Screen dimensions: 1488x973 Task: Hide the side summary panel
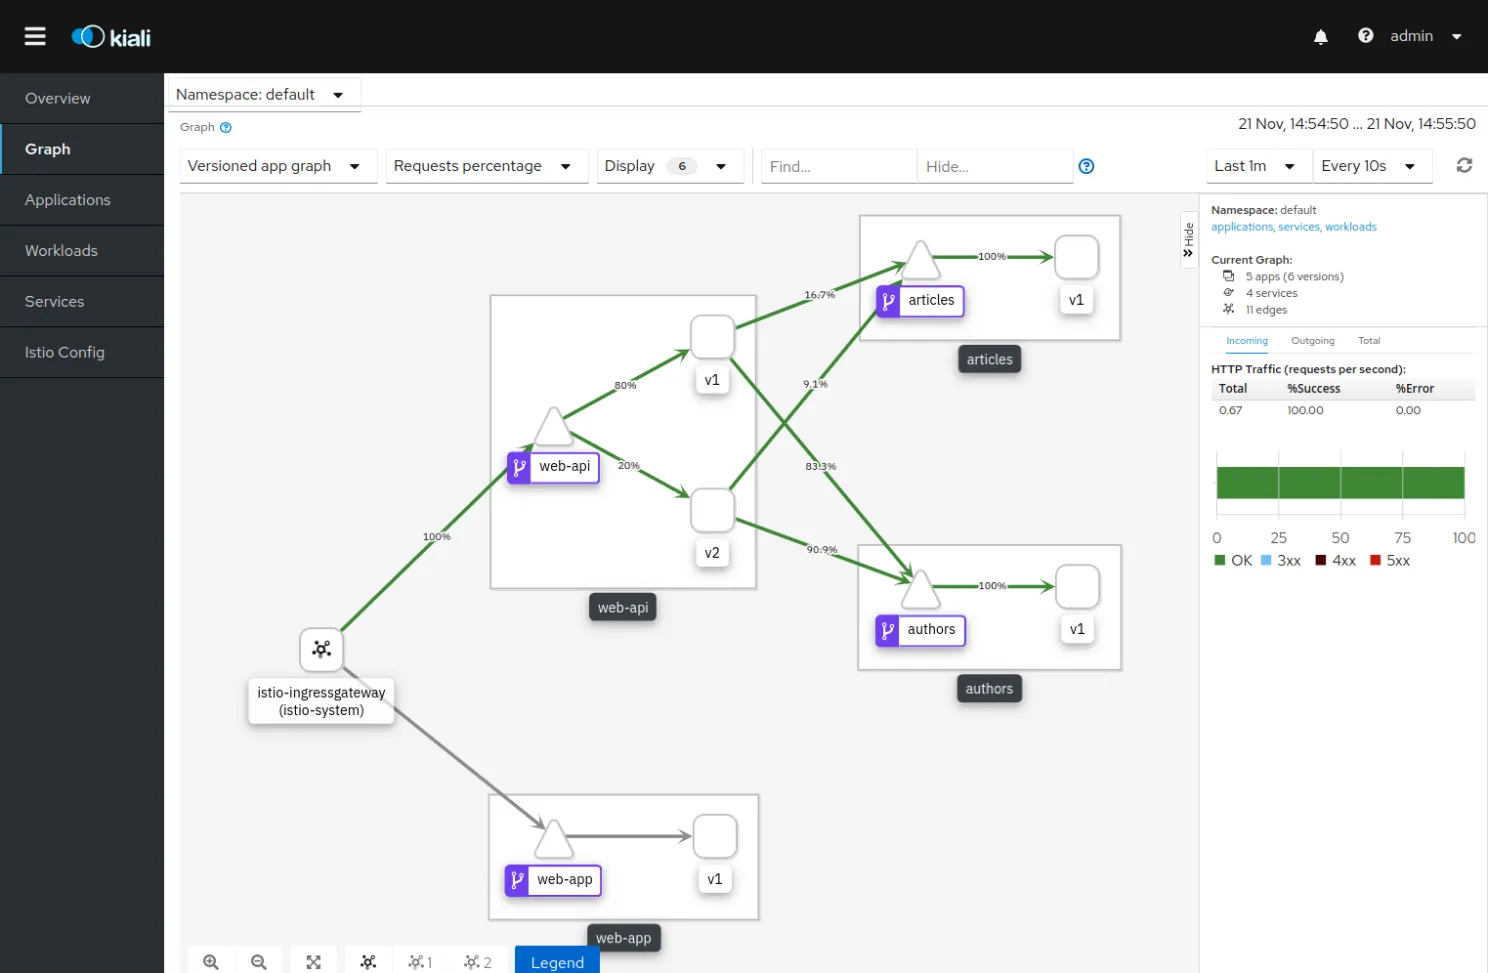(x=1188, y=239)
